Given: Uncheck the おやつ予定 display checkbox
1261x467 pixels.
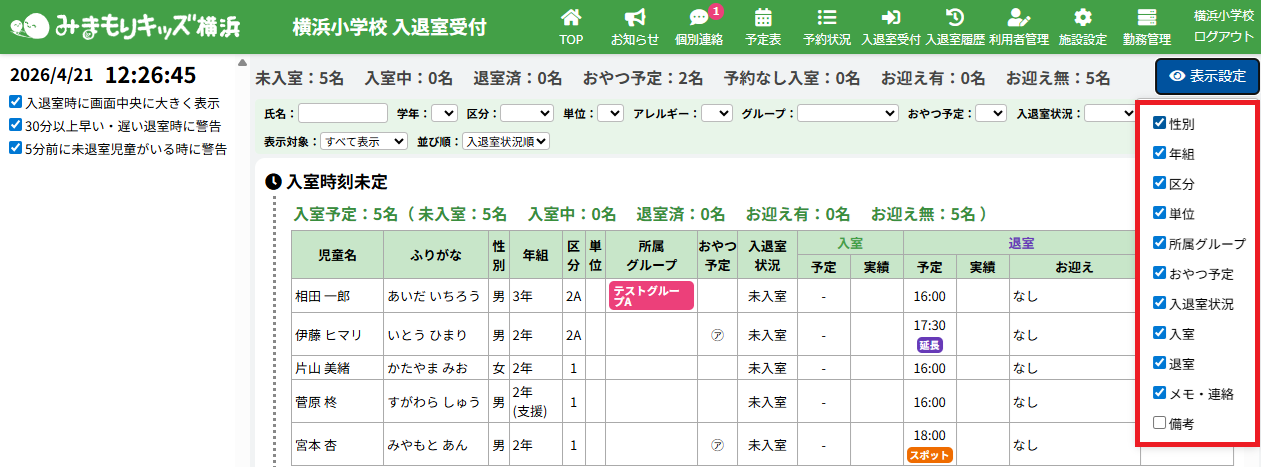Looking at the screenshot, I should (x=1160, y=273).
